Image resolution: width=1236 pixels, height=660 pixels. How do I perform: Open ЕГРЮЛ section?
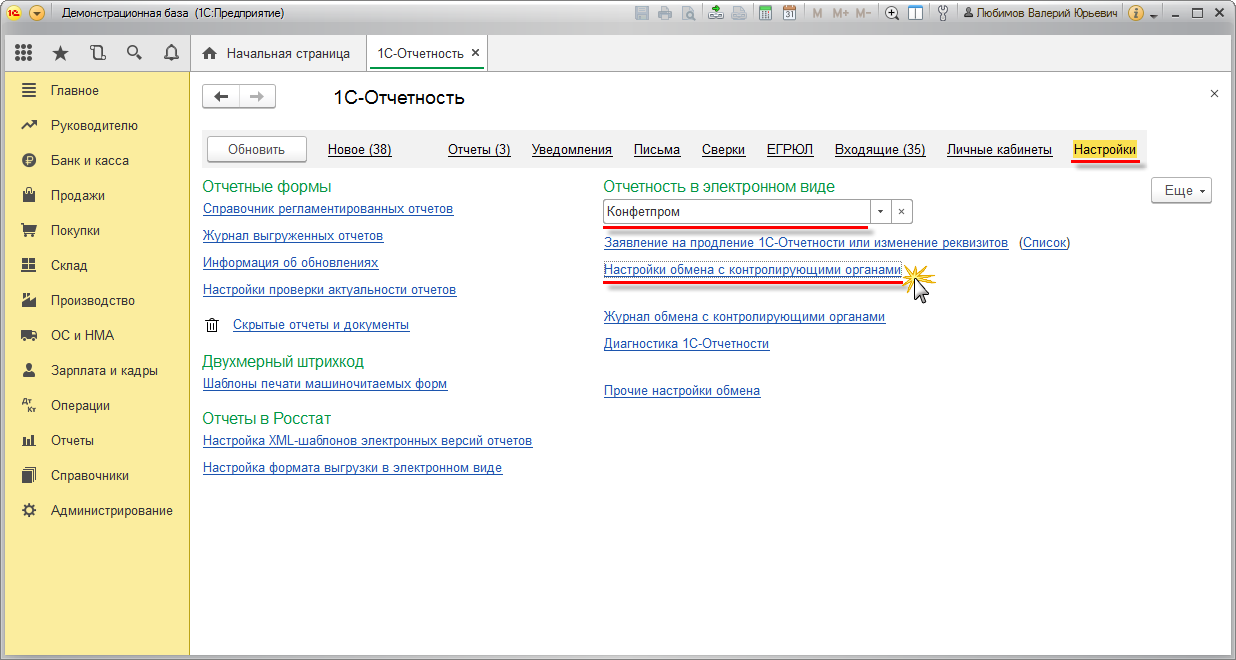[x=790, y=149]
